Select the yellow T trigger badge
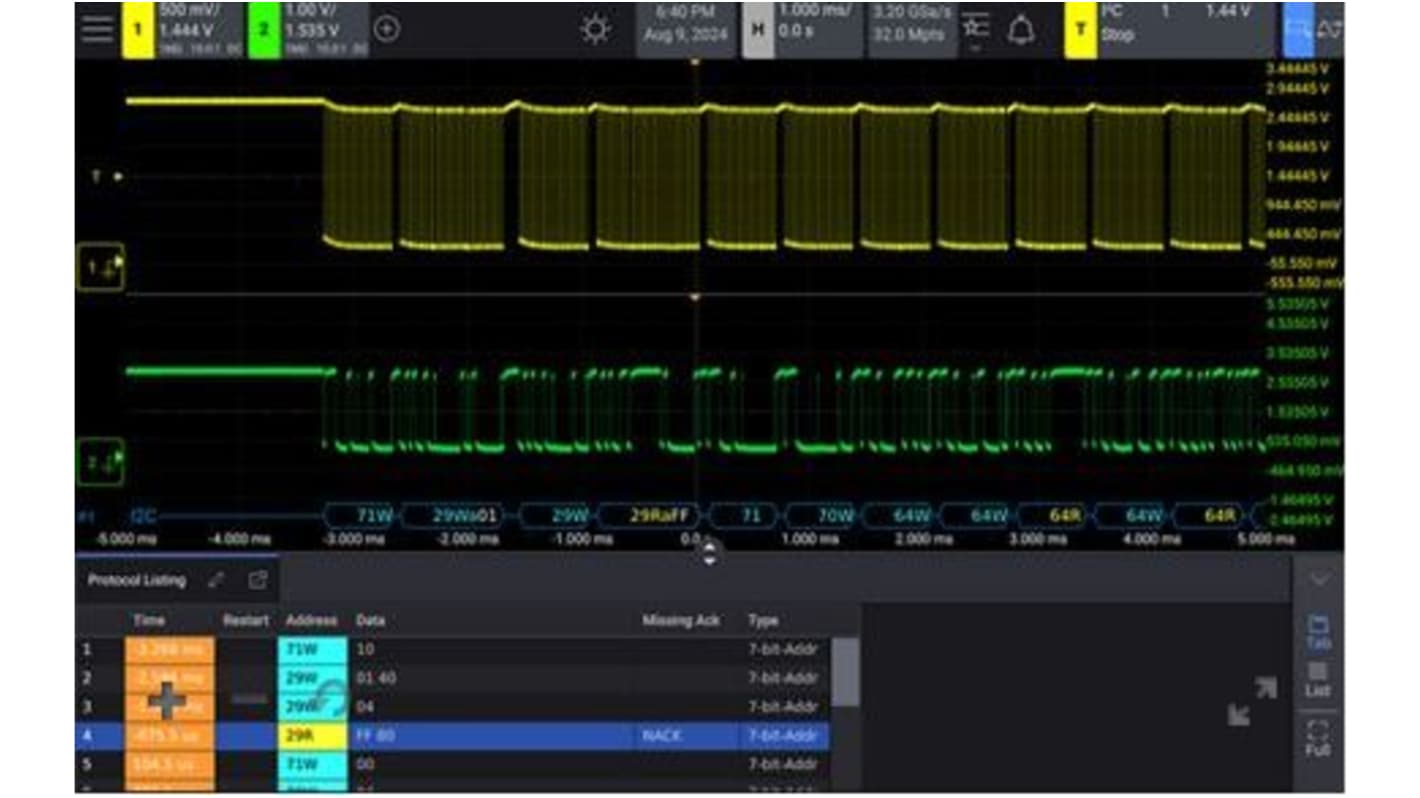Viewport: 1420px width, 798px height. pyautogui.click(x=1080, y=30)
